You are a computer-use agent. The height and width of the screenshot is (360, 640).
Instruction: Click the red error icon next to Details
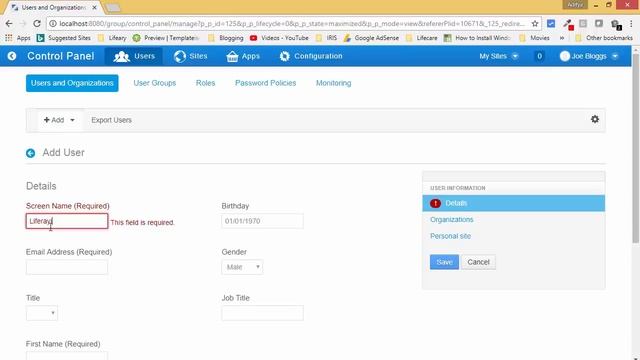435,203
